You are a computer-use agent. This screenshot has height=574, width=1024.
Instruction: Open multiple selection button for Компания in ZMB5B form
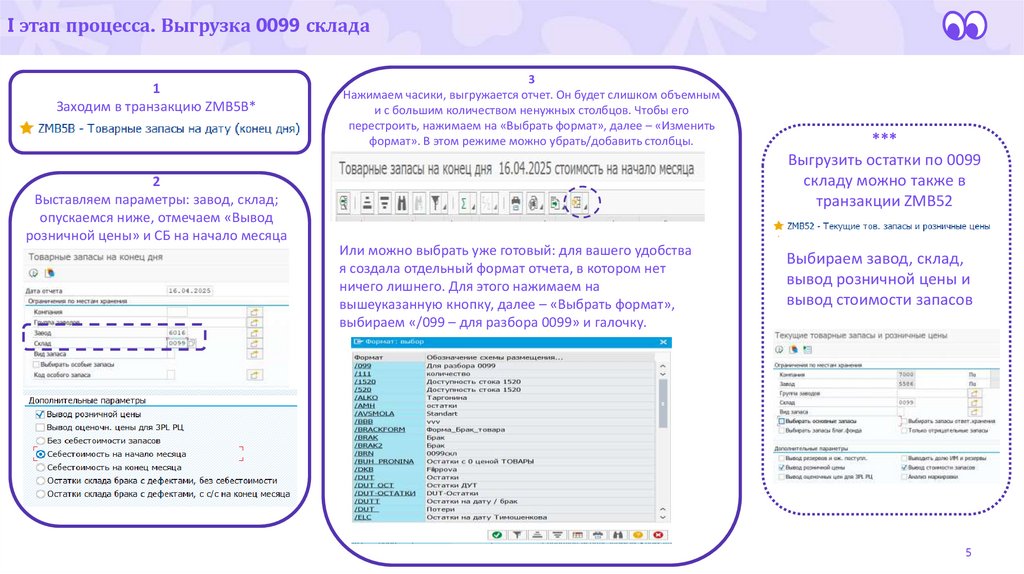(x=254, y=311)
